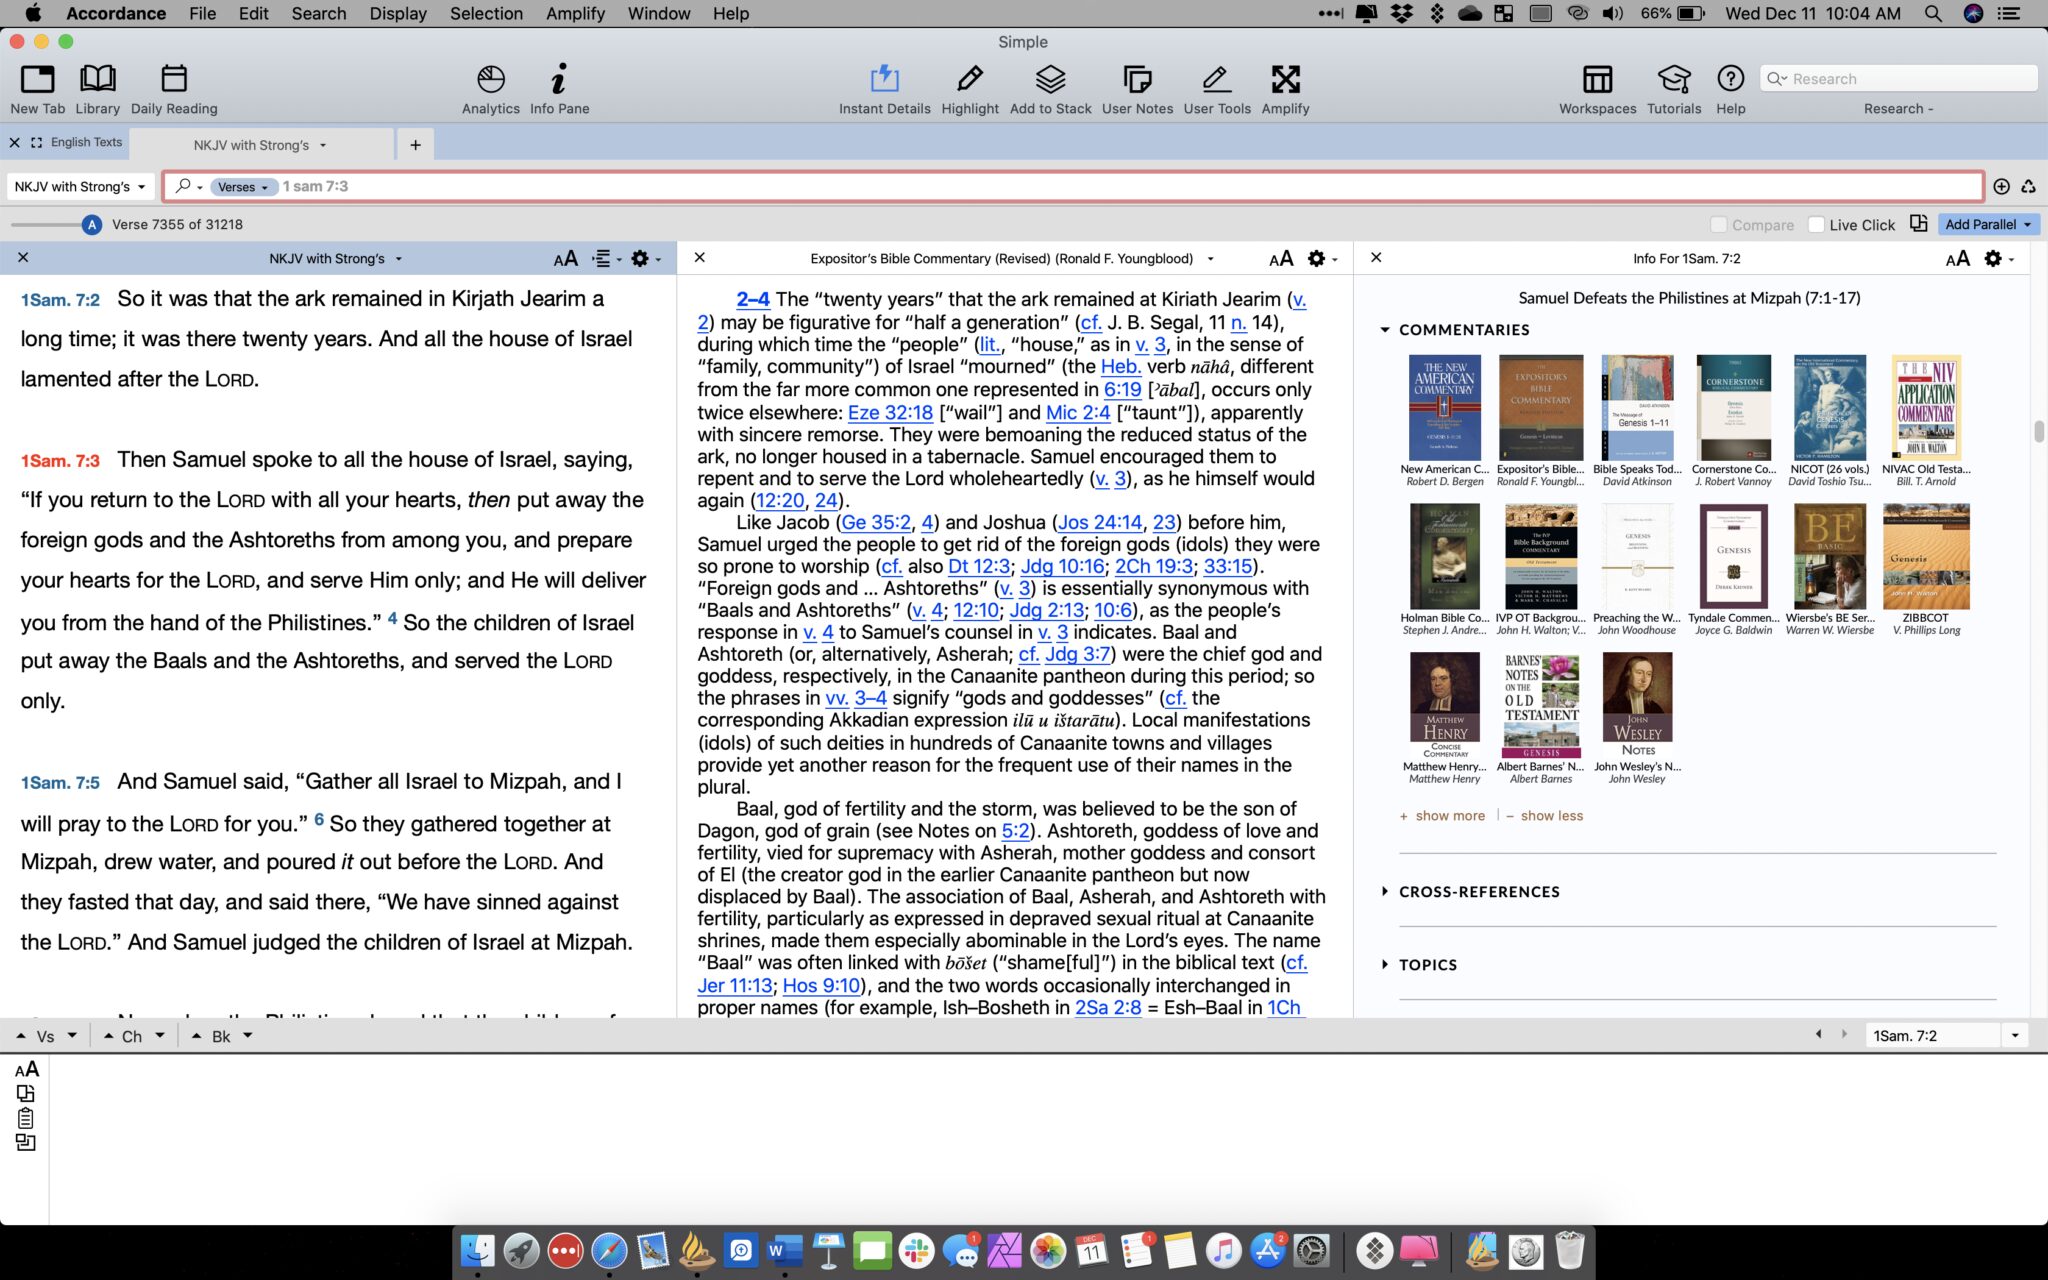
Task: Open the Selection menu in menu bar
Action: point(486,14)
